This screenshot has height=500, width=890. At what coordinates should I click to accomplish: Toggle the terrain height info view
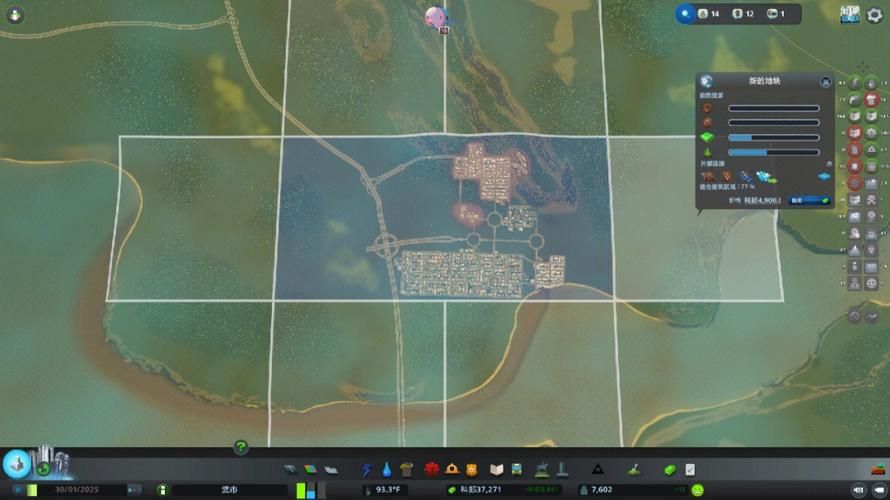click(855, 250)
